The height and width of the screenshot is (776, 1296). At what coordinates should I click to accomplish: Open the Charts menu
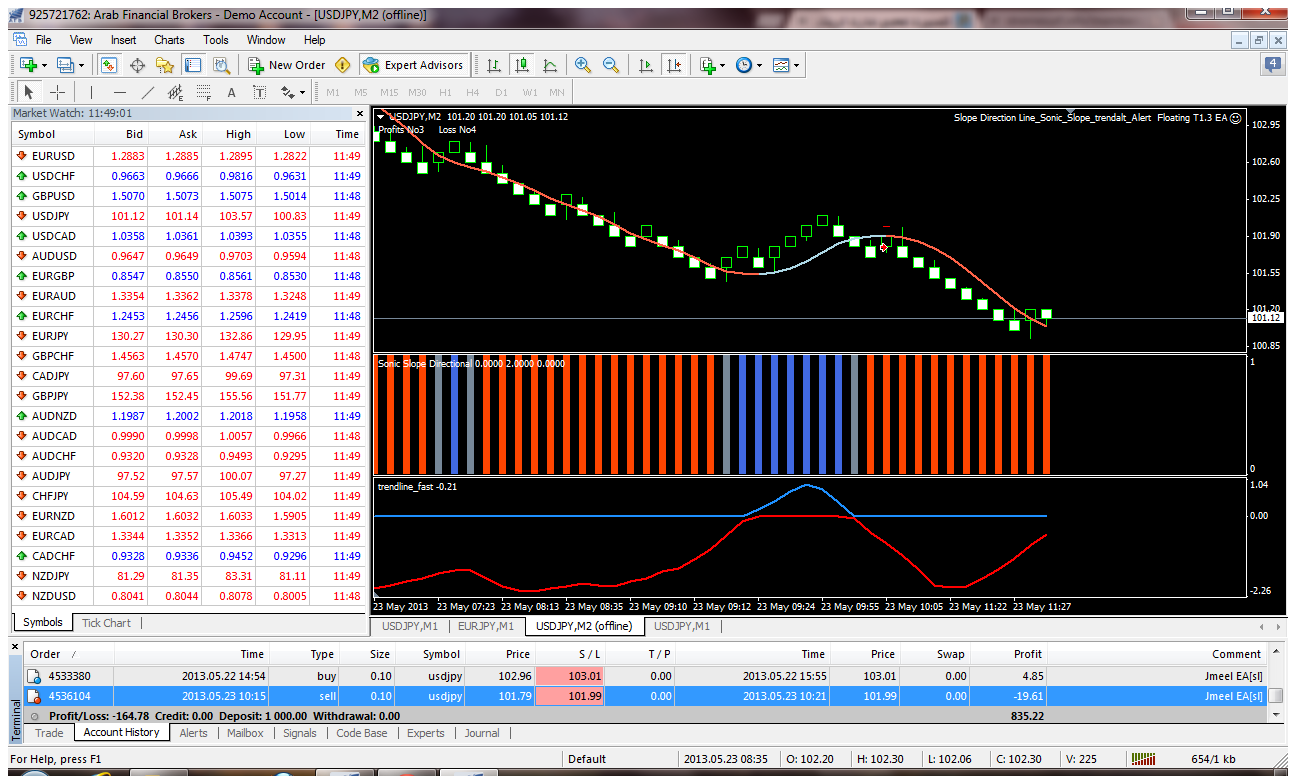pos(169,40)
